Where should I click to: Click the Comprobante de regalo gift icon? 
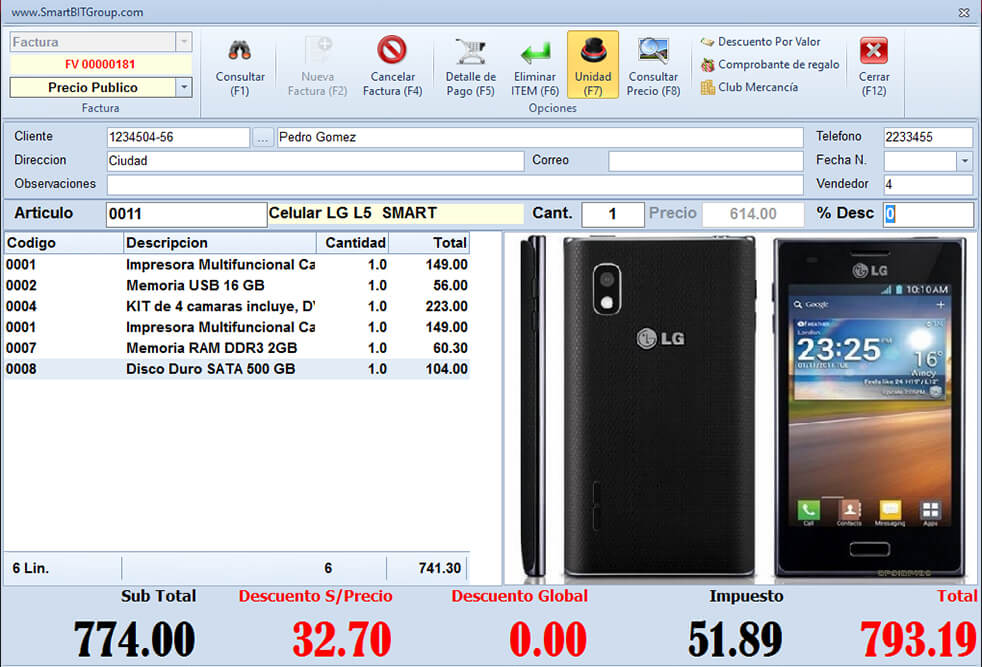point(707,65)
